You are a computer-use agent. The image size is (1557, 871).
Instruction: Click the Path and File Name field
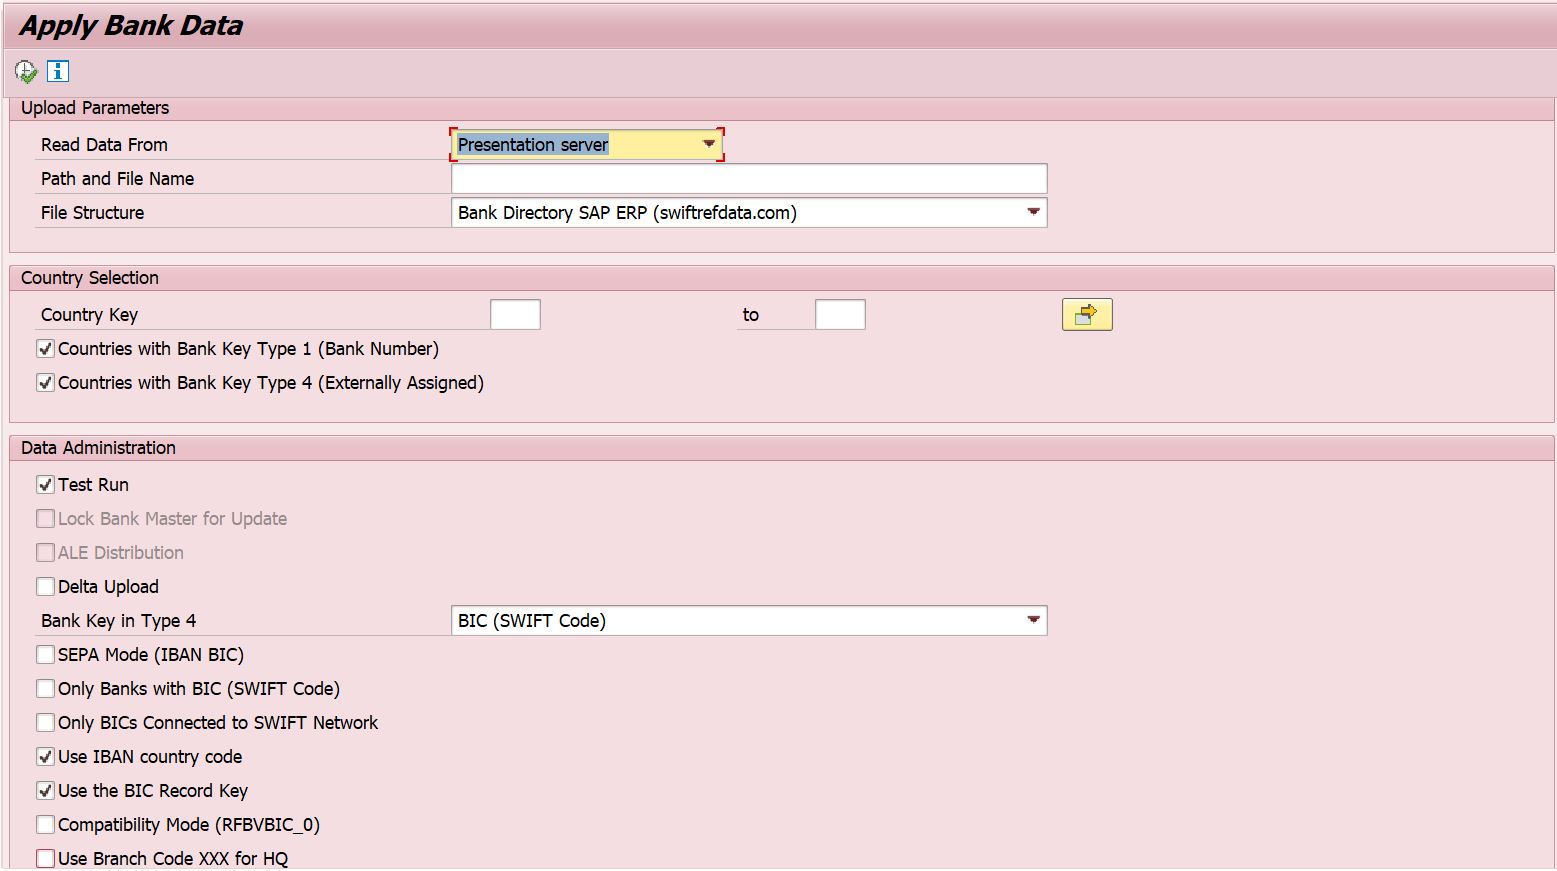748,178
